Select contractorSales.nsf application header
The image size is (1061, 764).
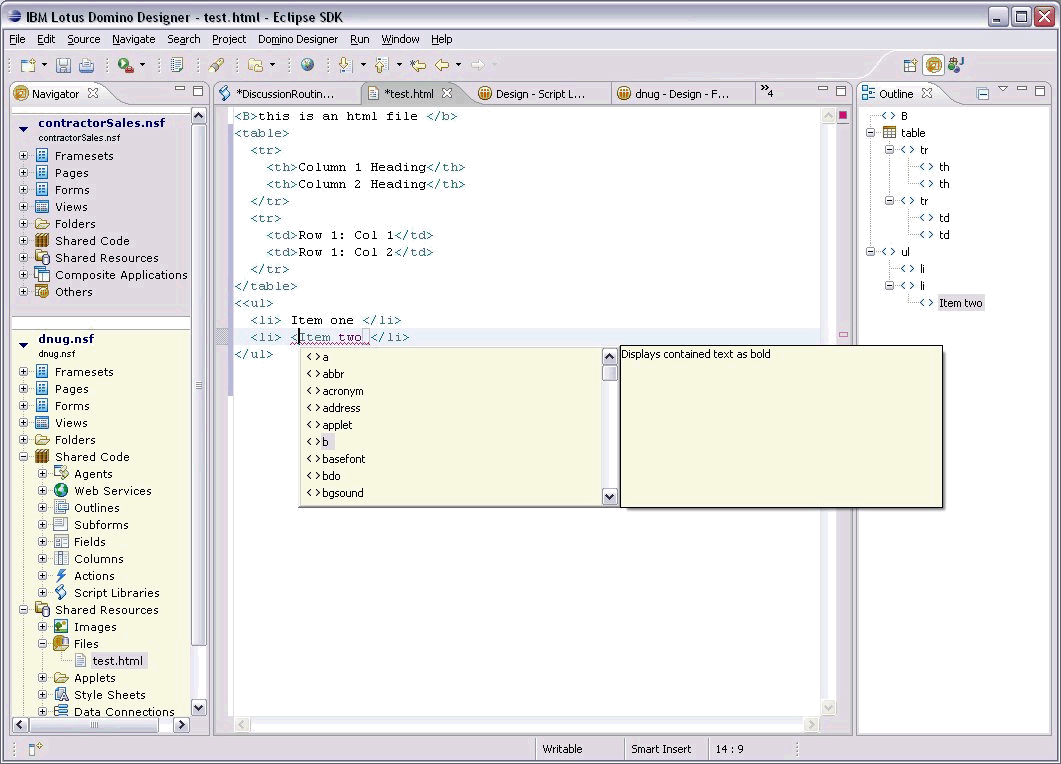[x=101, y=122]
